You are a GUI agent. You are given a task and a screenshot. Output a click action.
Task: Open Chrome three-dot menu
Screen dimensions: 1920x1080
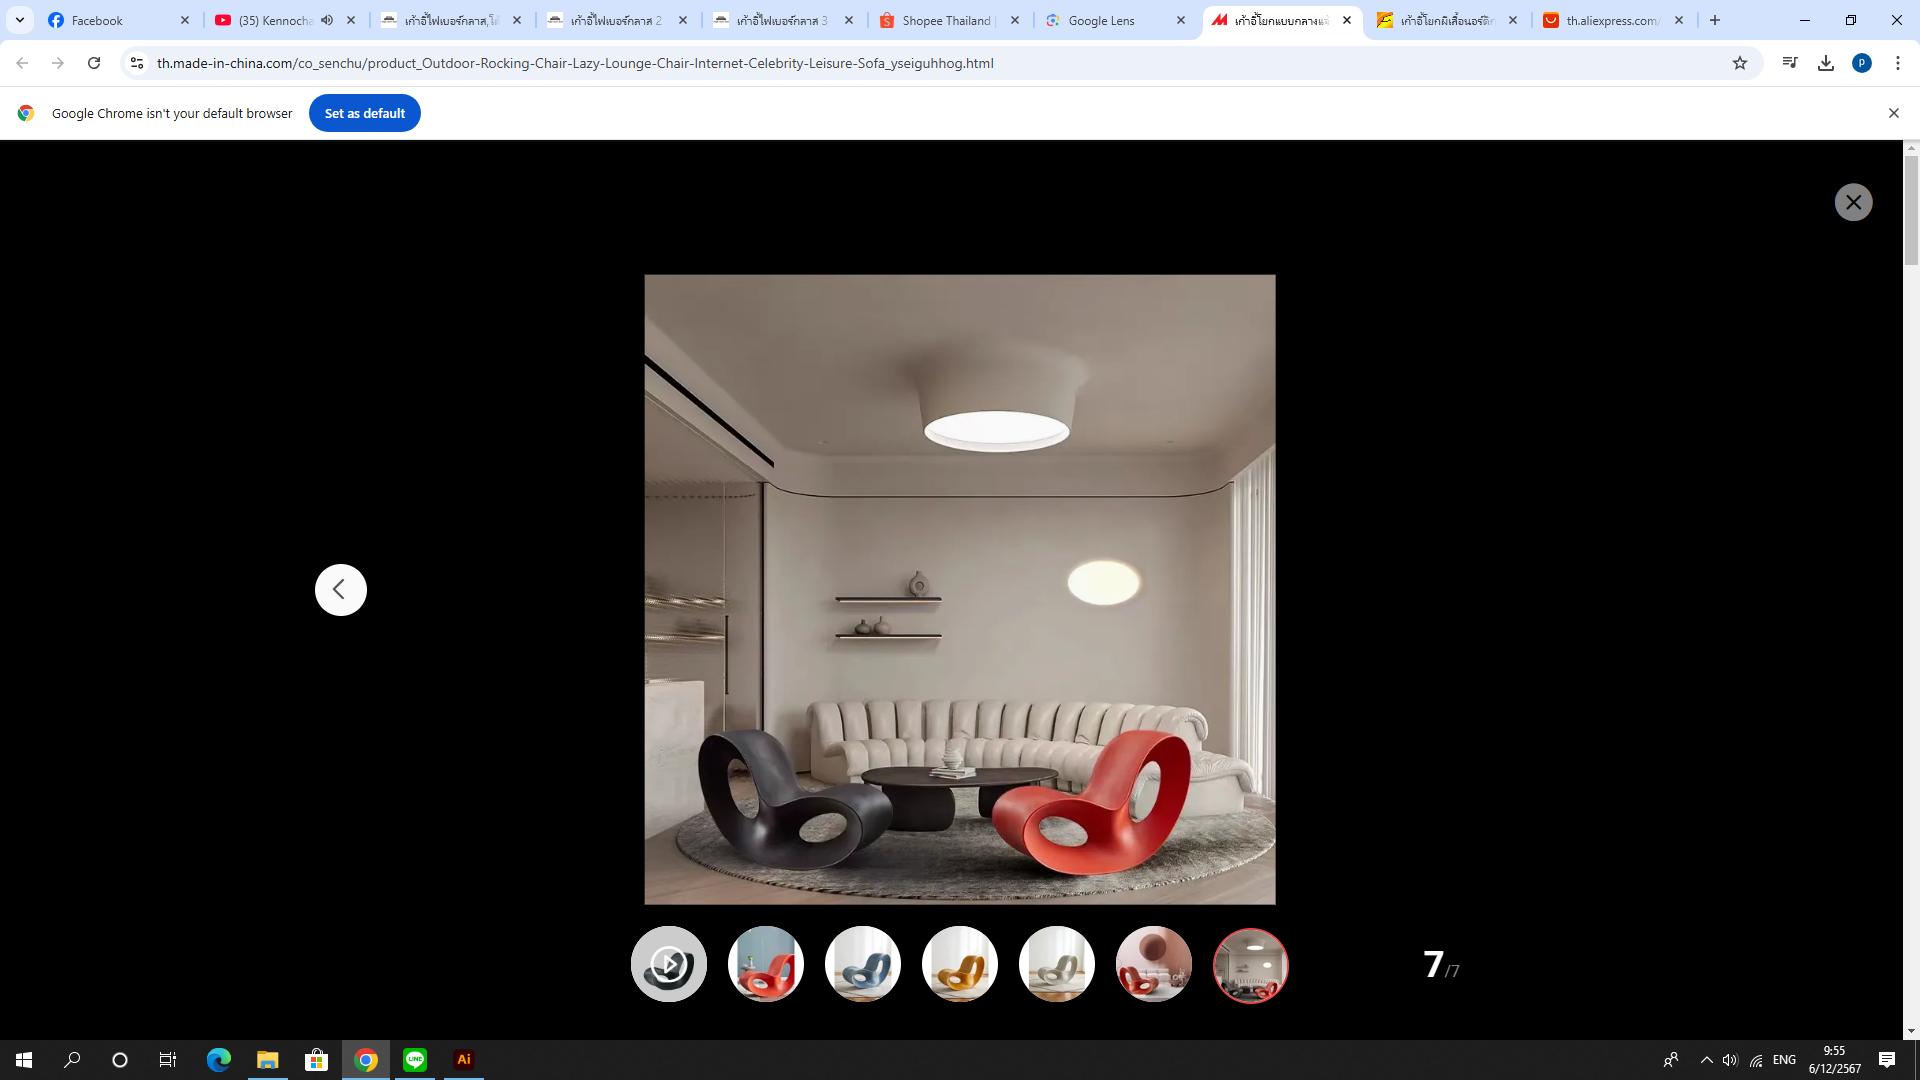[x=1898, y=63]
